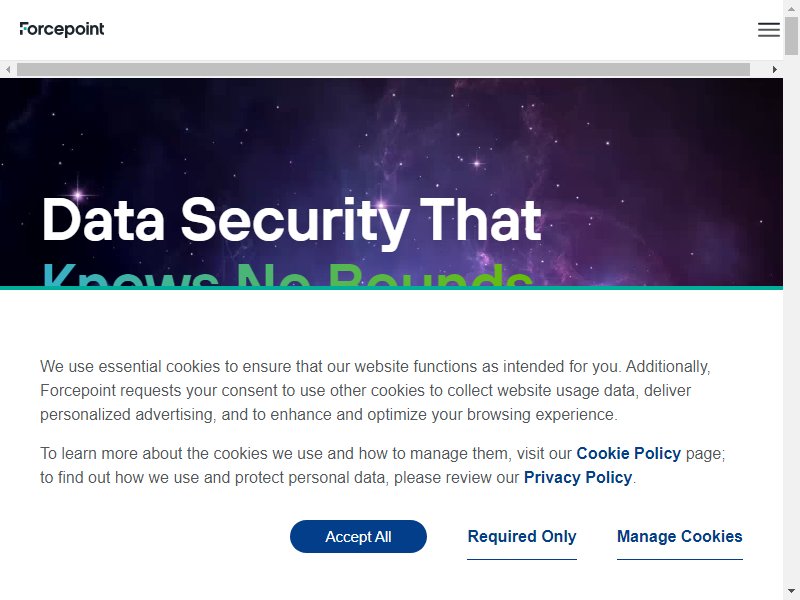Image resolution: width=800 pixels, height=600 pixels.
Task: Click the gradient "Knows No Bounds" heading text
Action: coord(287,274)
